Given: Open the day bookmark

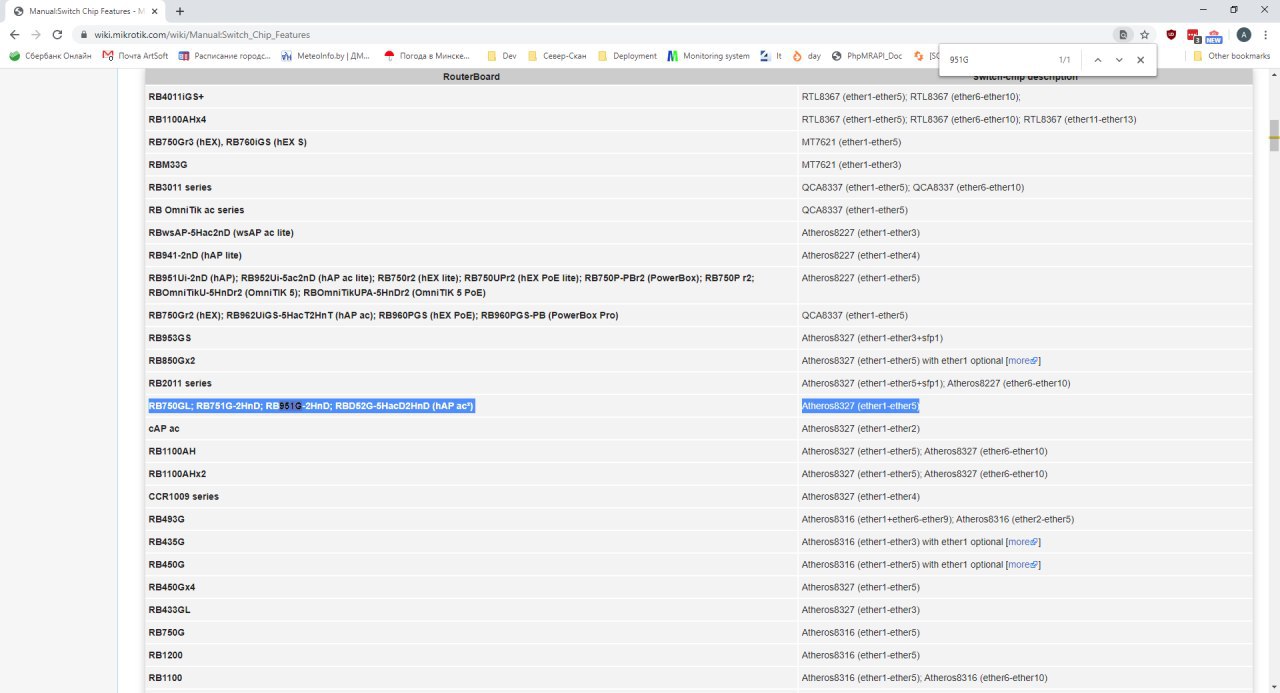Looking at the screenshot, I should coord(806,56).
